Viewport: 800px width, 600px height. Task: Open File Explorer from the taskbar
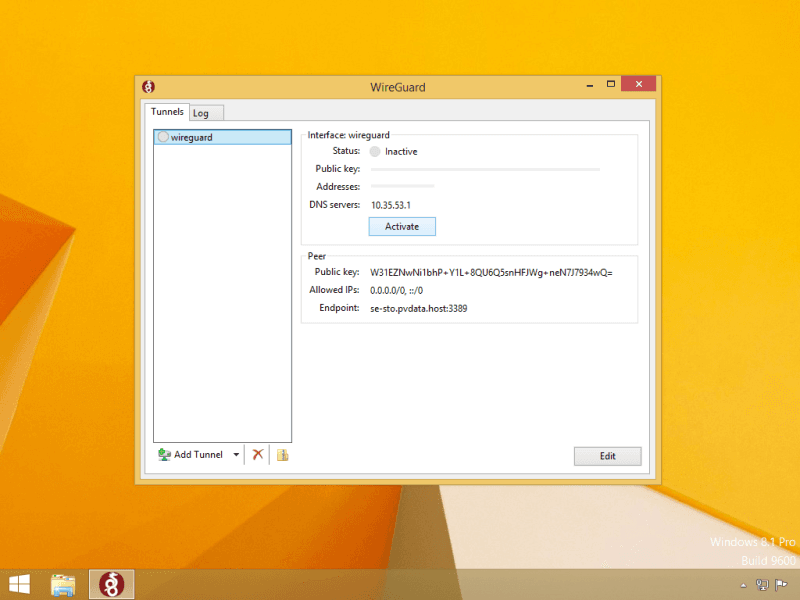[64, 584]
